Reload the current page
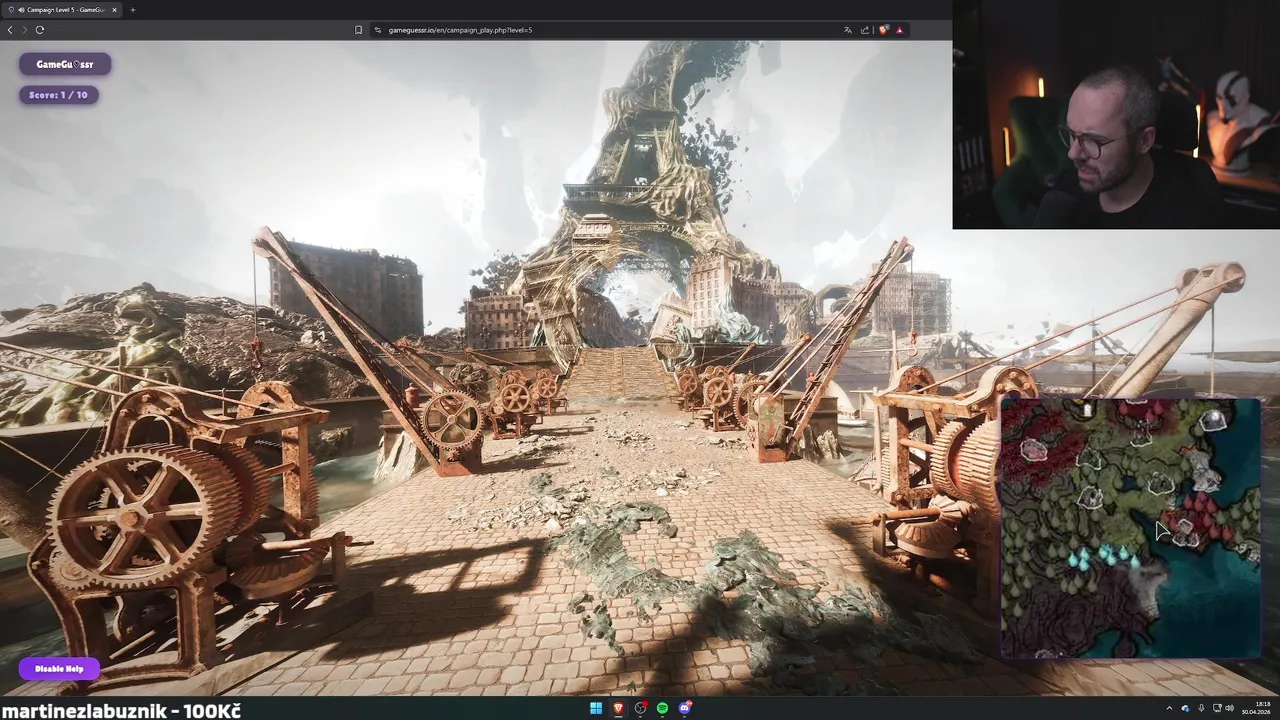Viewport: 1280px width, 720px height. (x=40, y=30)
